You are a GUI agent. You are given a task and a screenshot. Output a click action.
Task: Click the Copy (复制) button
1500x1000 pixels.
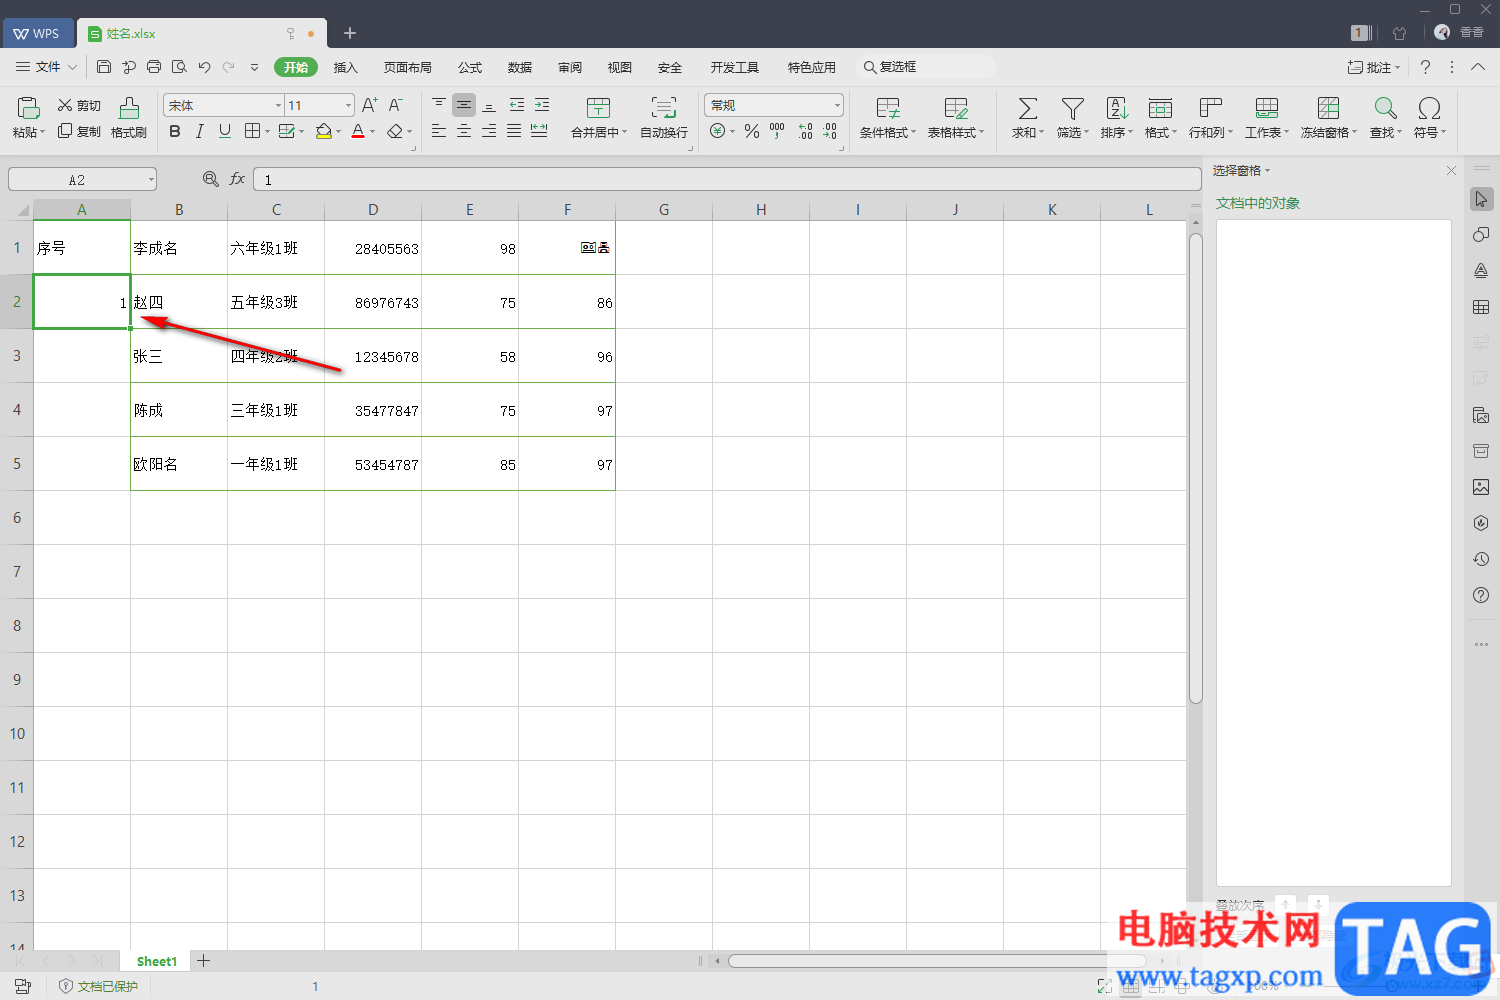point(79,131)
